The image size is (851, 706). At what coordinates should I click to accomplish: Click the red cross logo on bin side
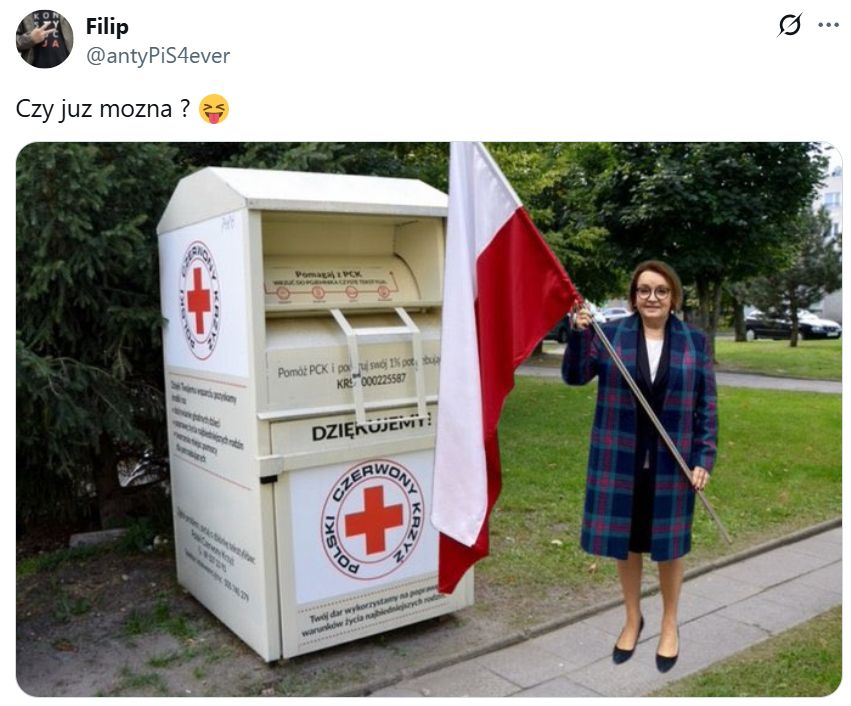(x=200, y=300)
